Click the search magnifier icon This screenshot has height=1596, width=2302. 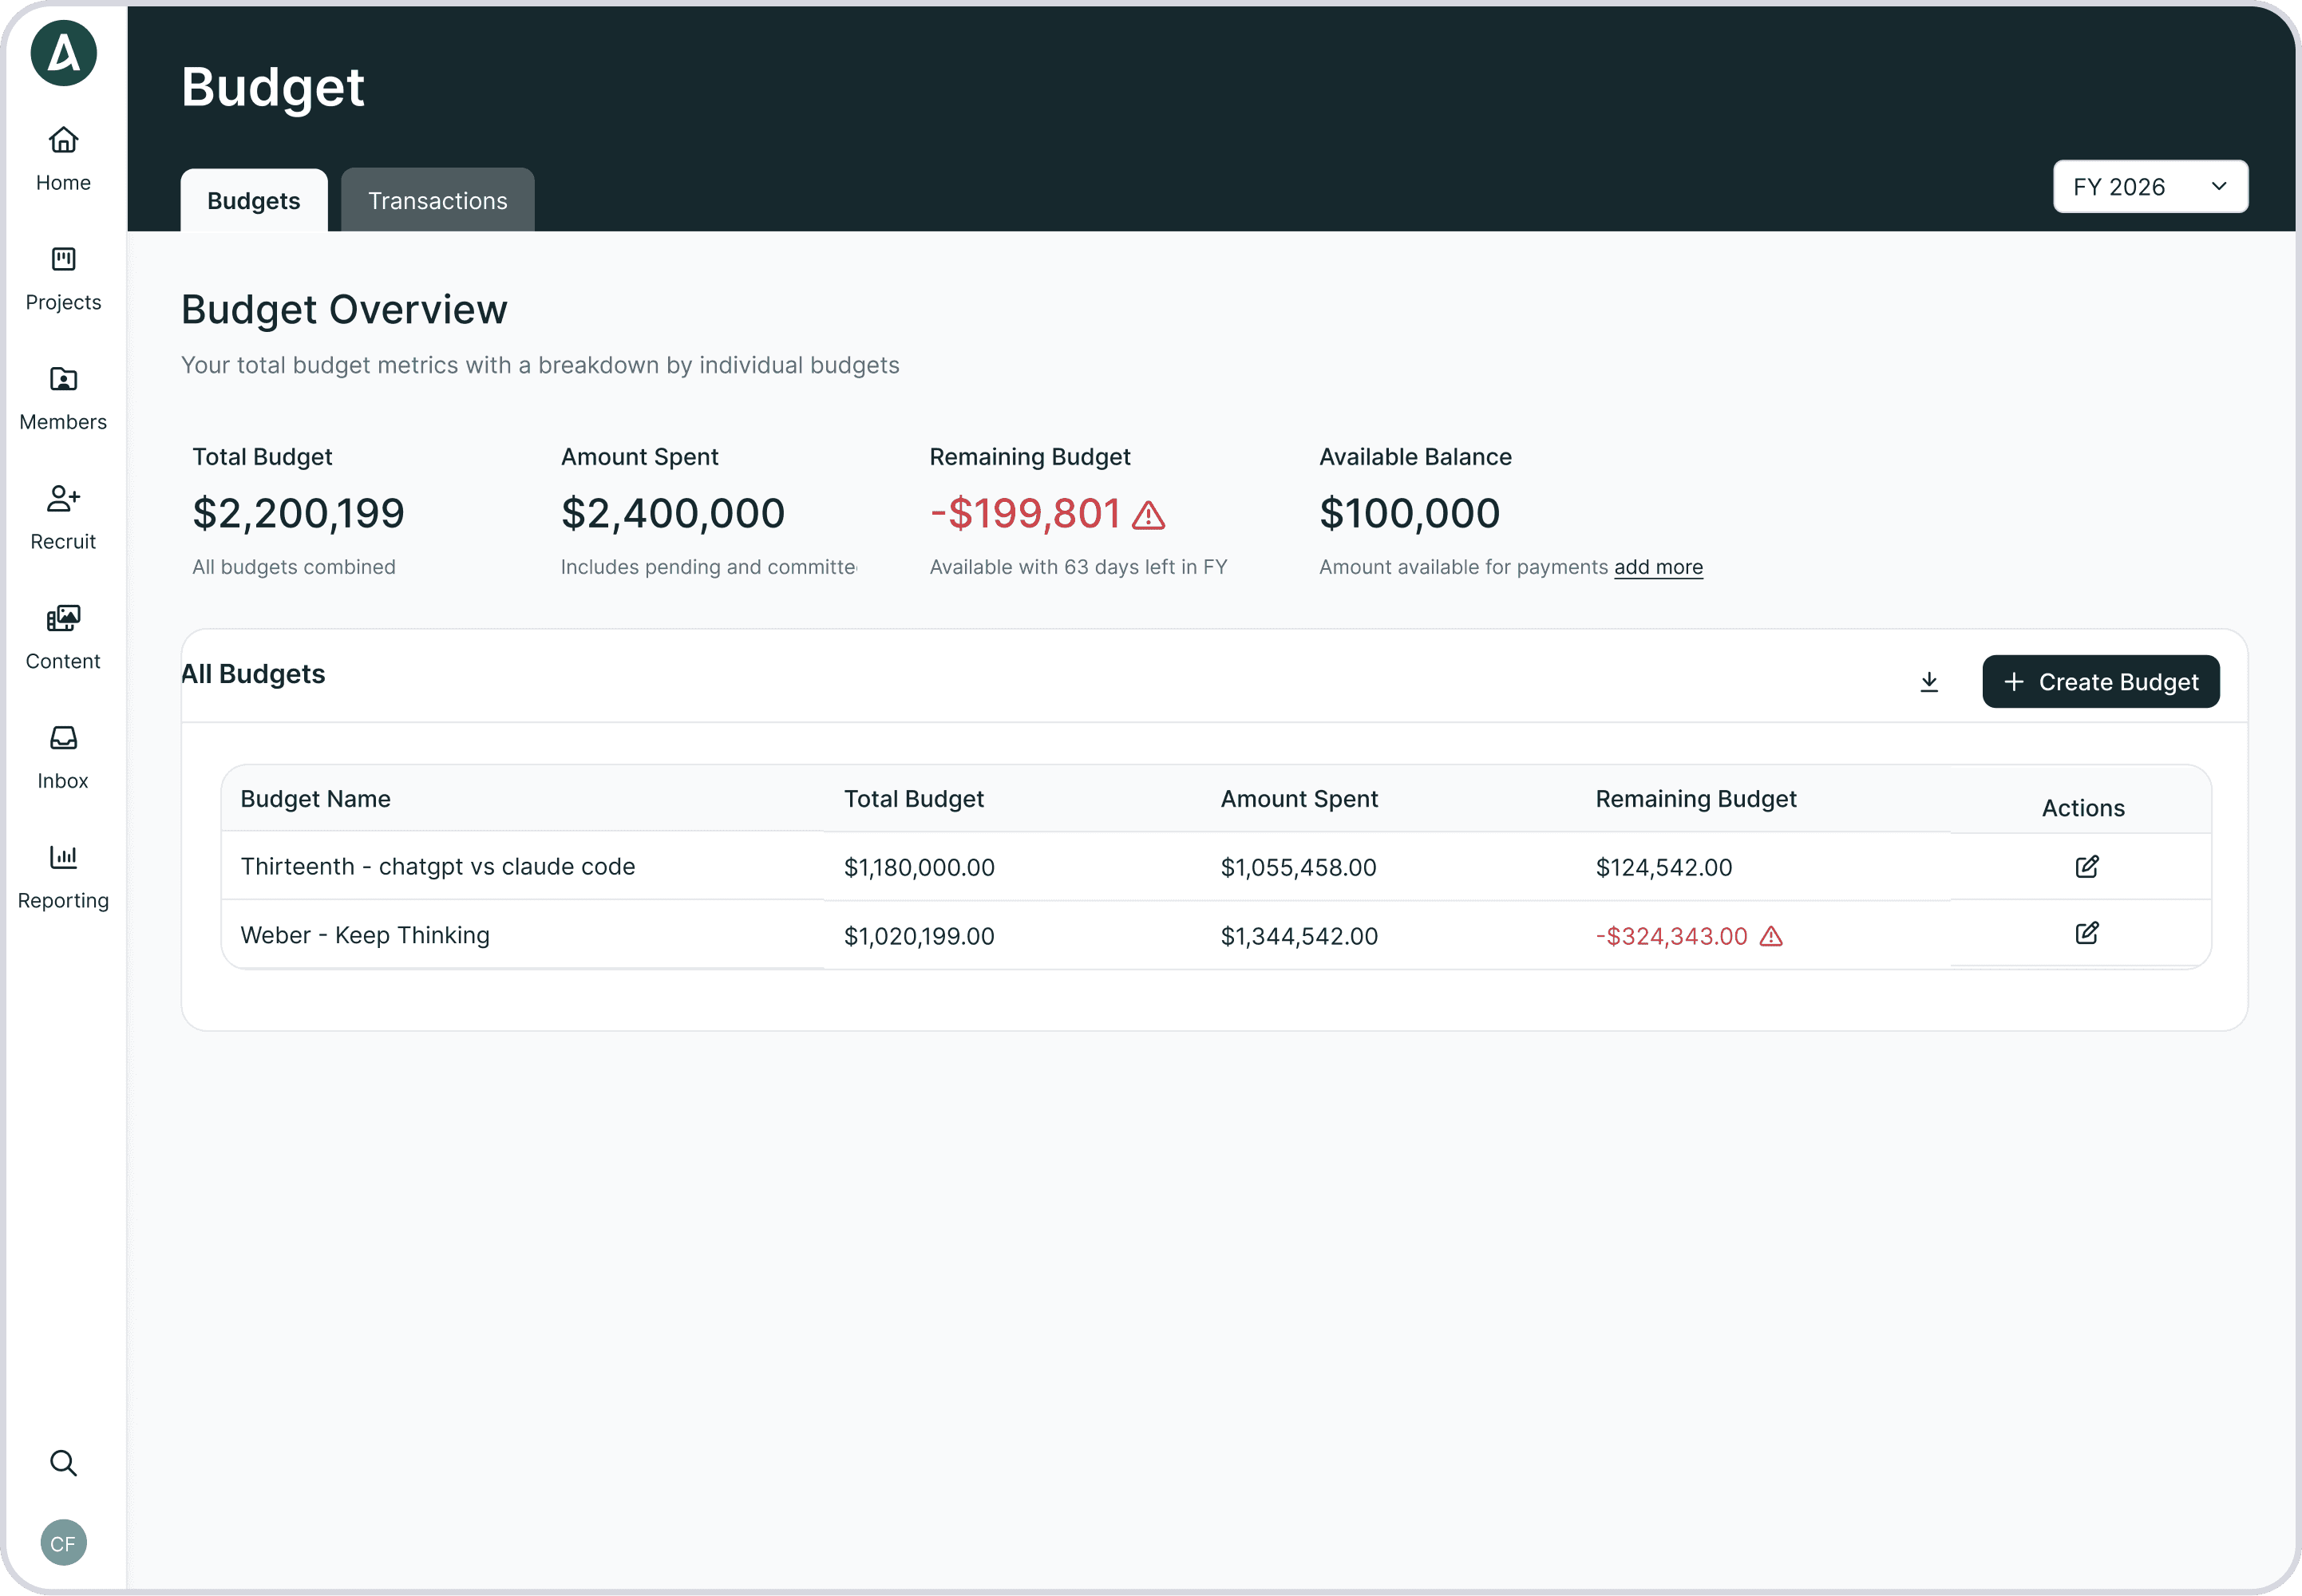tap(63, 1462)
